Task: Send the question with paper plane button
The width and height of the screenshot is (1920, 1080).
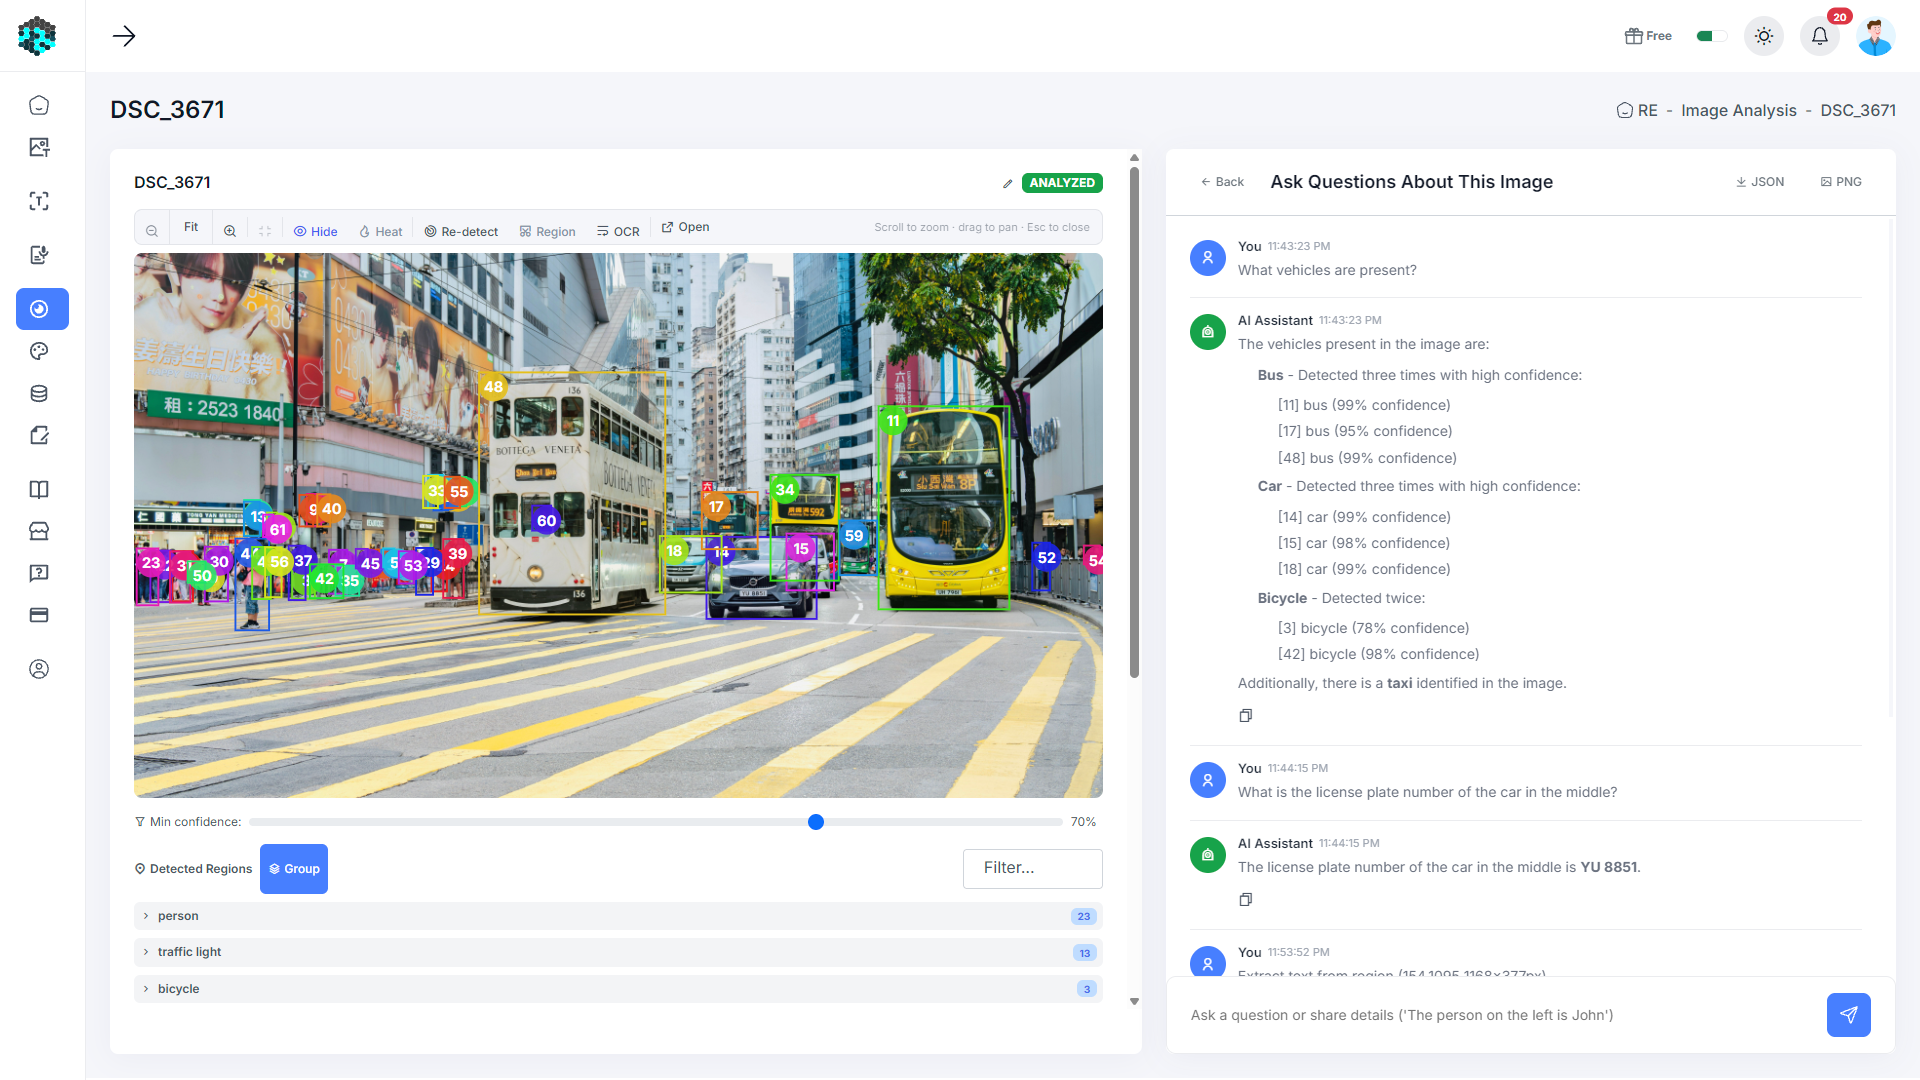Action: (1849, 1015)
